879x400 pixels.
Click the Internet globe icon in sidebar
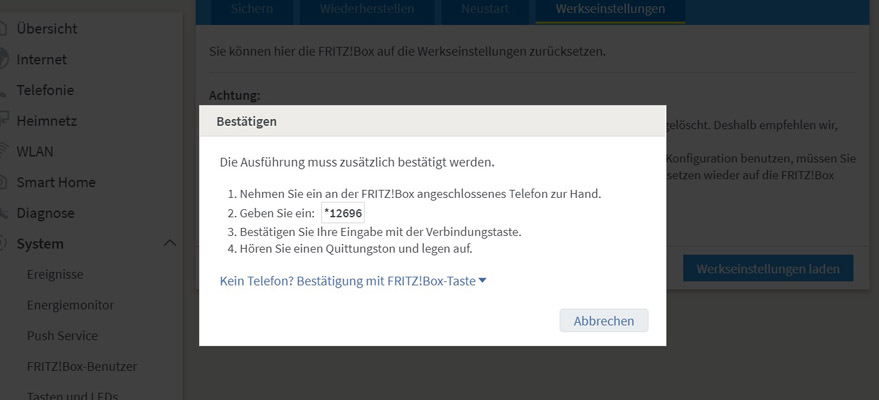click(x=3, y=60)
